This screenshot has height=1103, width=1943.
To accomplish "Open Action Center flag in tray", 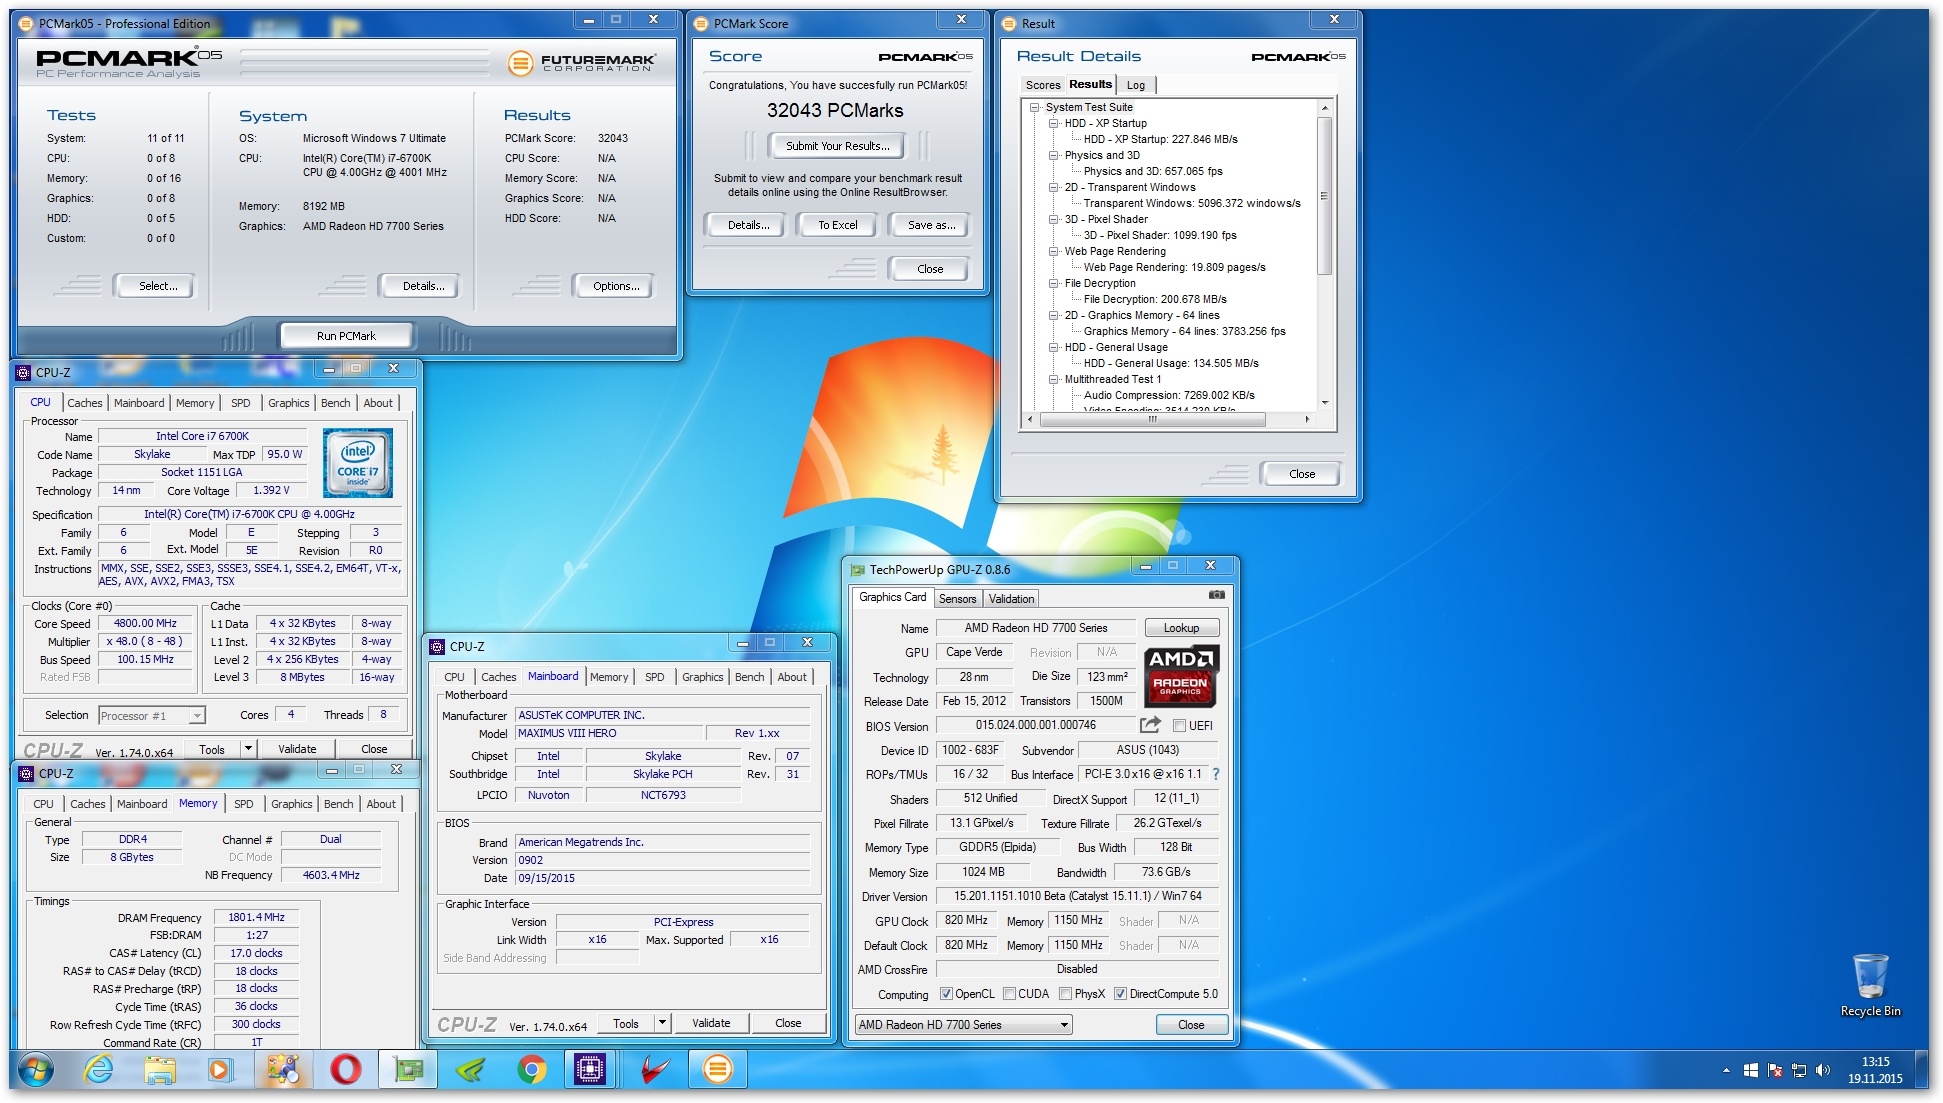I will click(1775, 1070).
